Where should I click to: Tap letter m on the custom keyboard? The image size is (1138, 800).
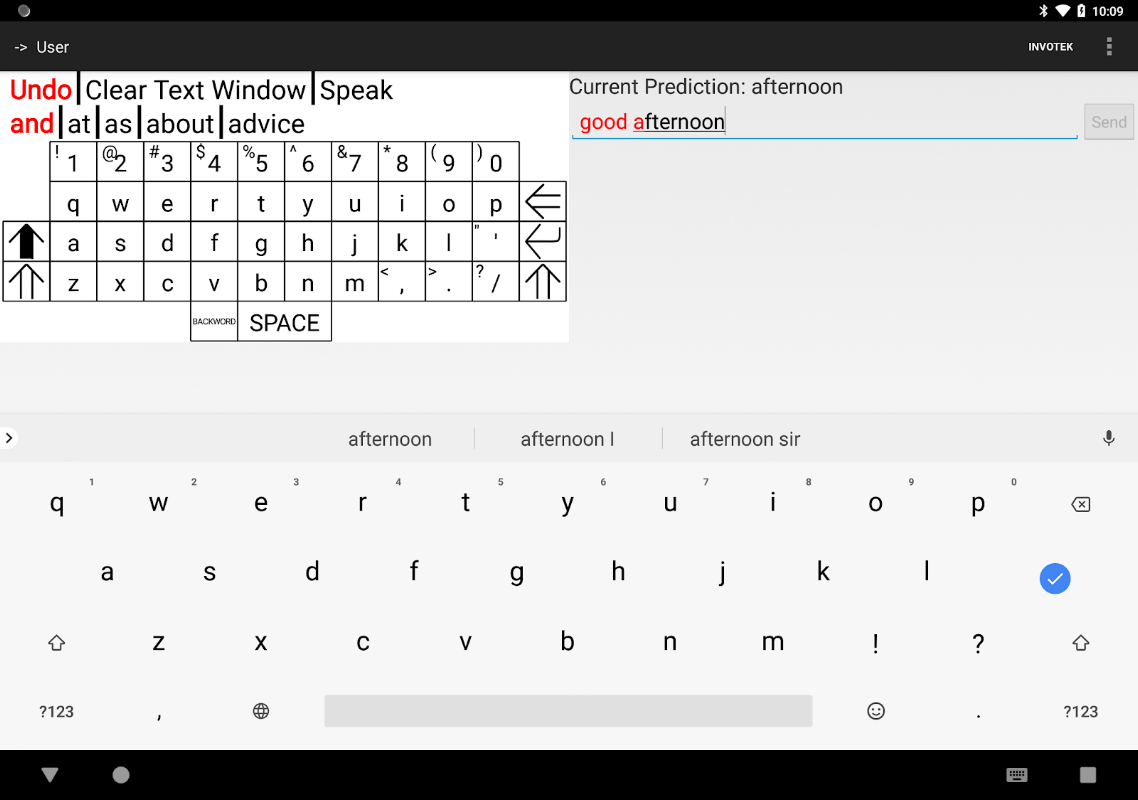click(x=355, y=281)
